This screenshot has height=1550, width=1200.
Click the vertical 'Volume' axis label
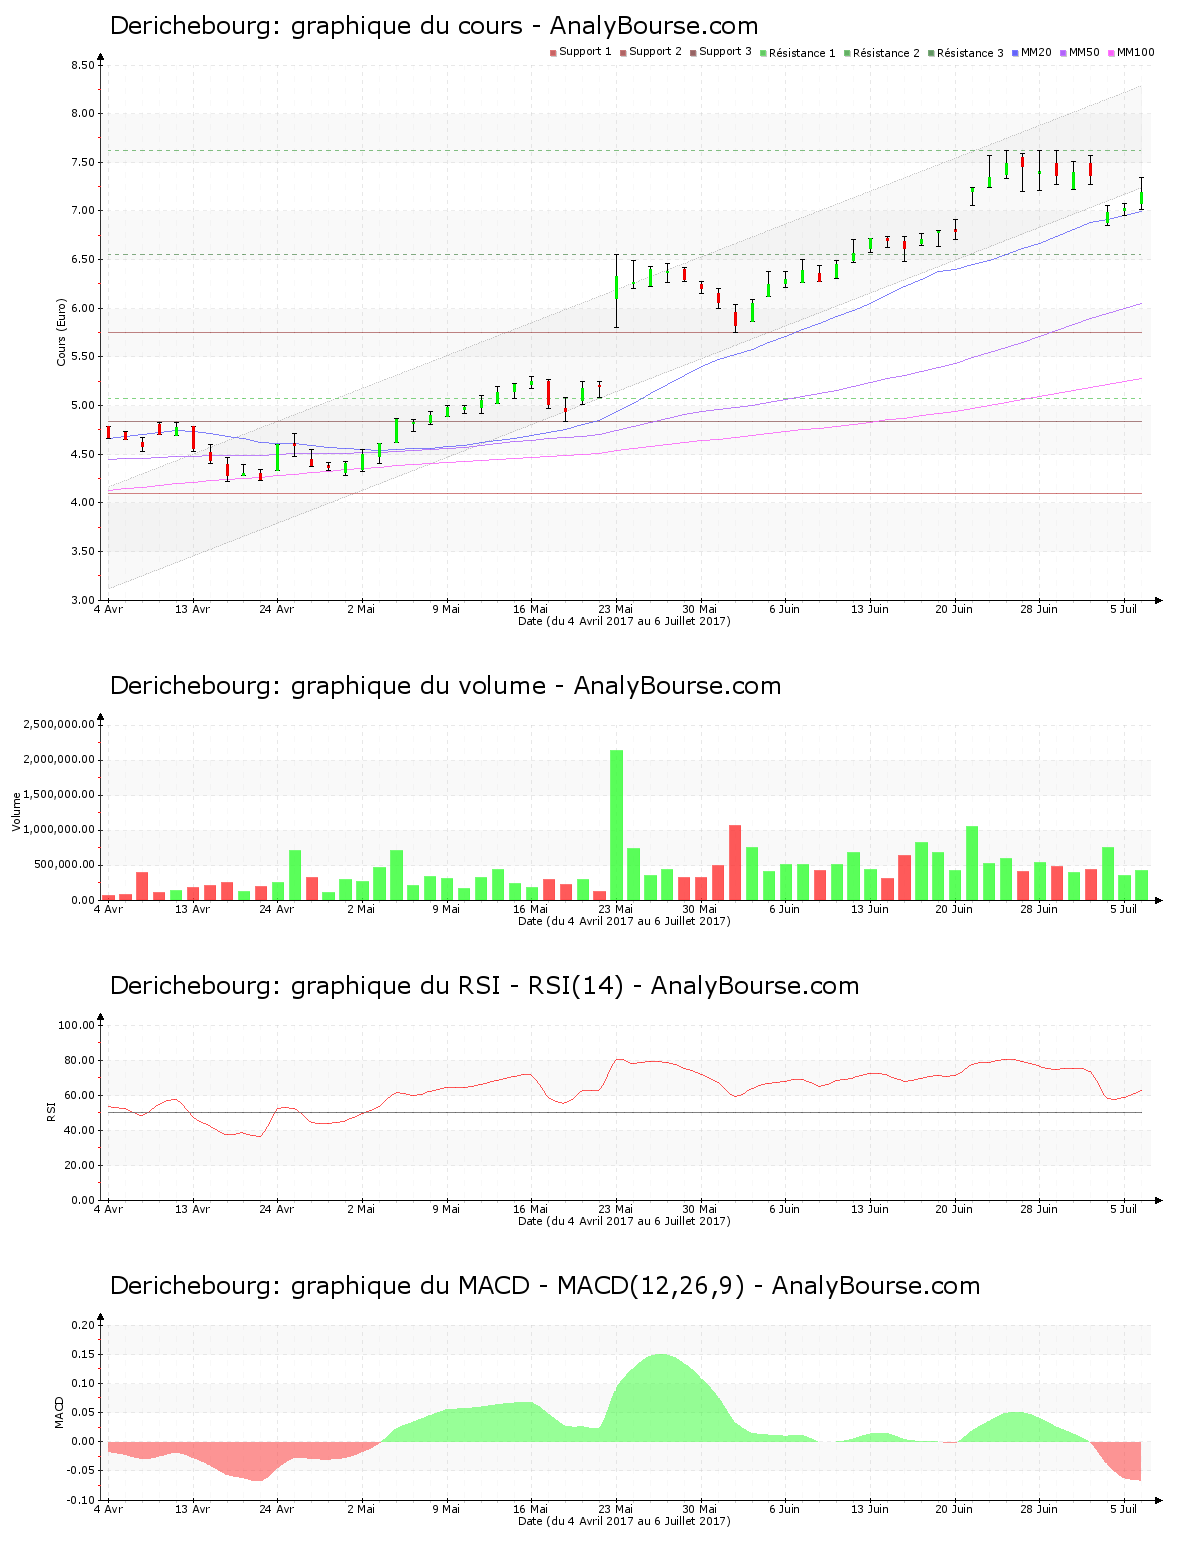point(16,811)
